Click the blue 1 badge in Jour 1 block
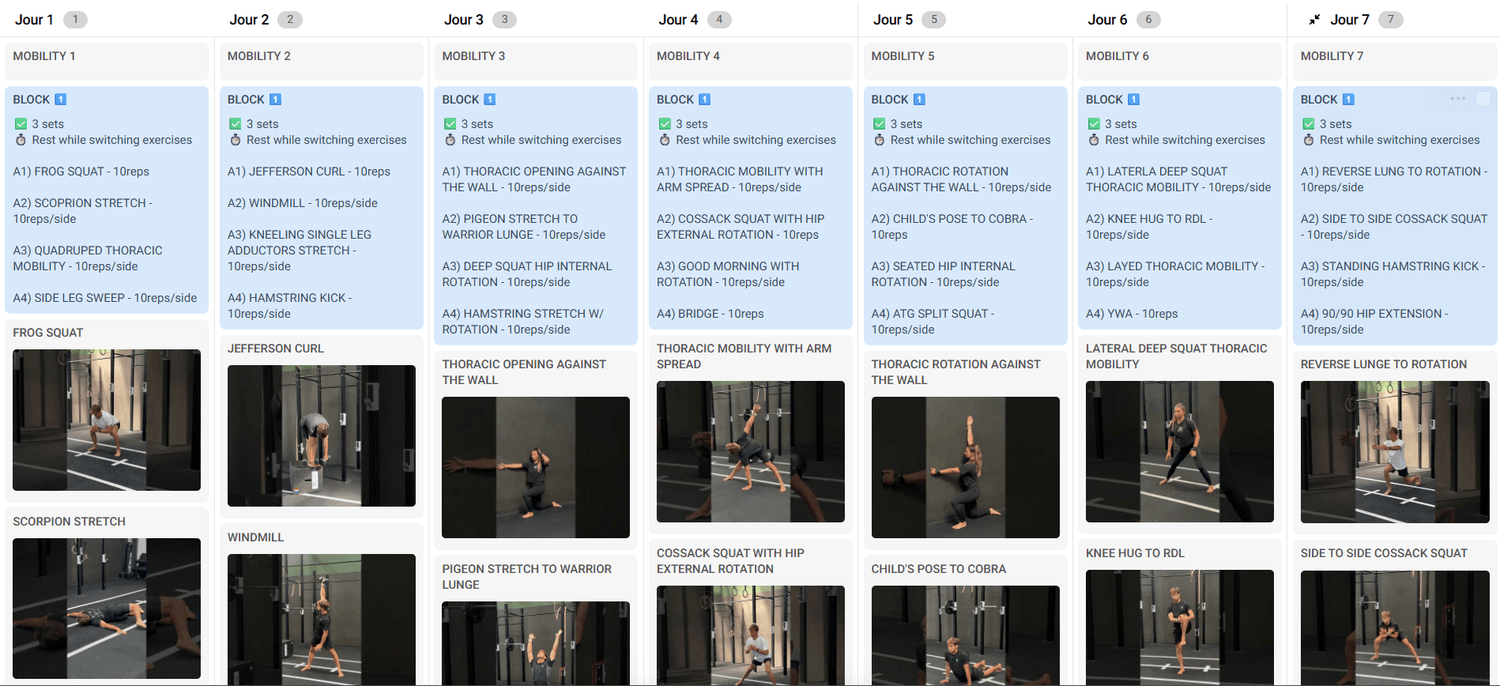This screenshot has height=686, width=1500. tap(60, 99)
